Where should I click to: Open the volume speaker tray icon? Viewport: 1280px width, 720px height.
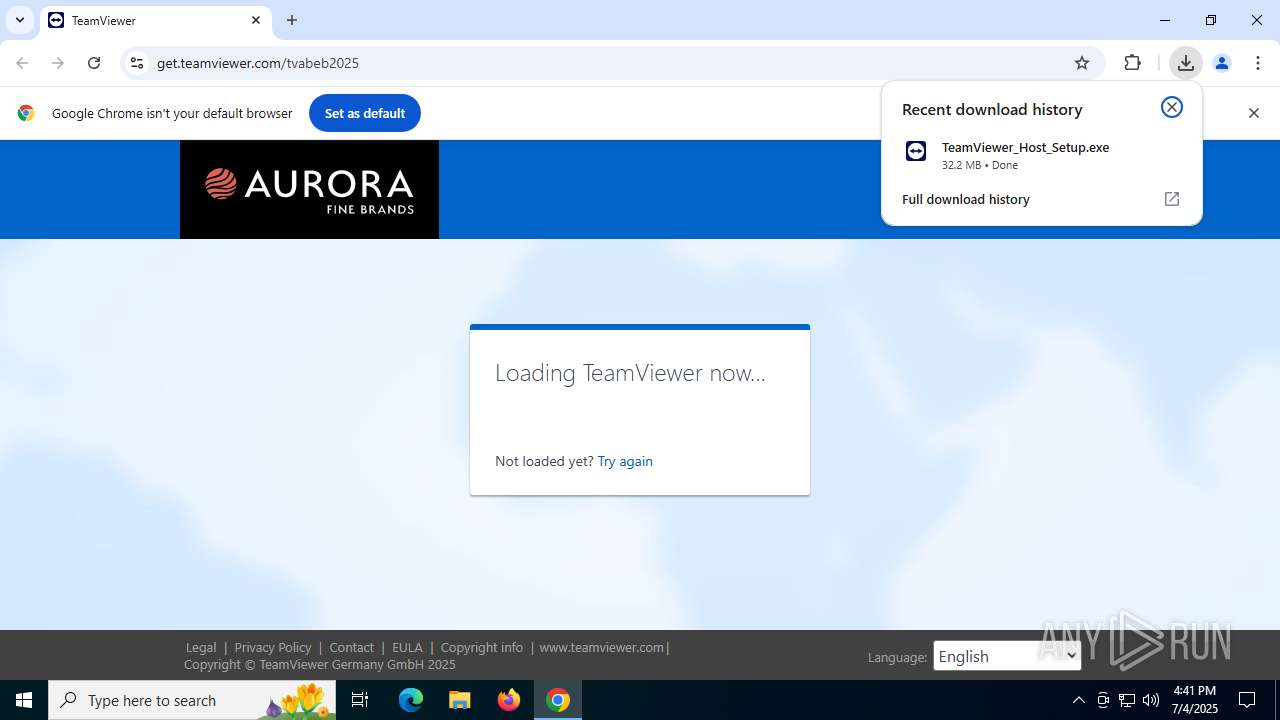[x=1151, y=700]
